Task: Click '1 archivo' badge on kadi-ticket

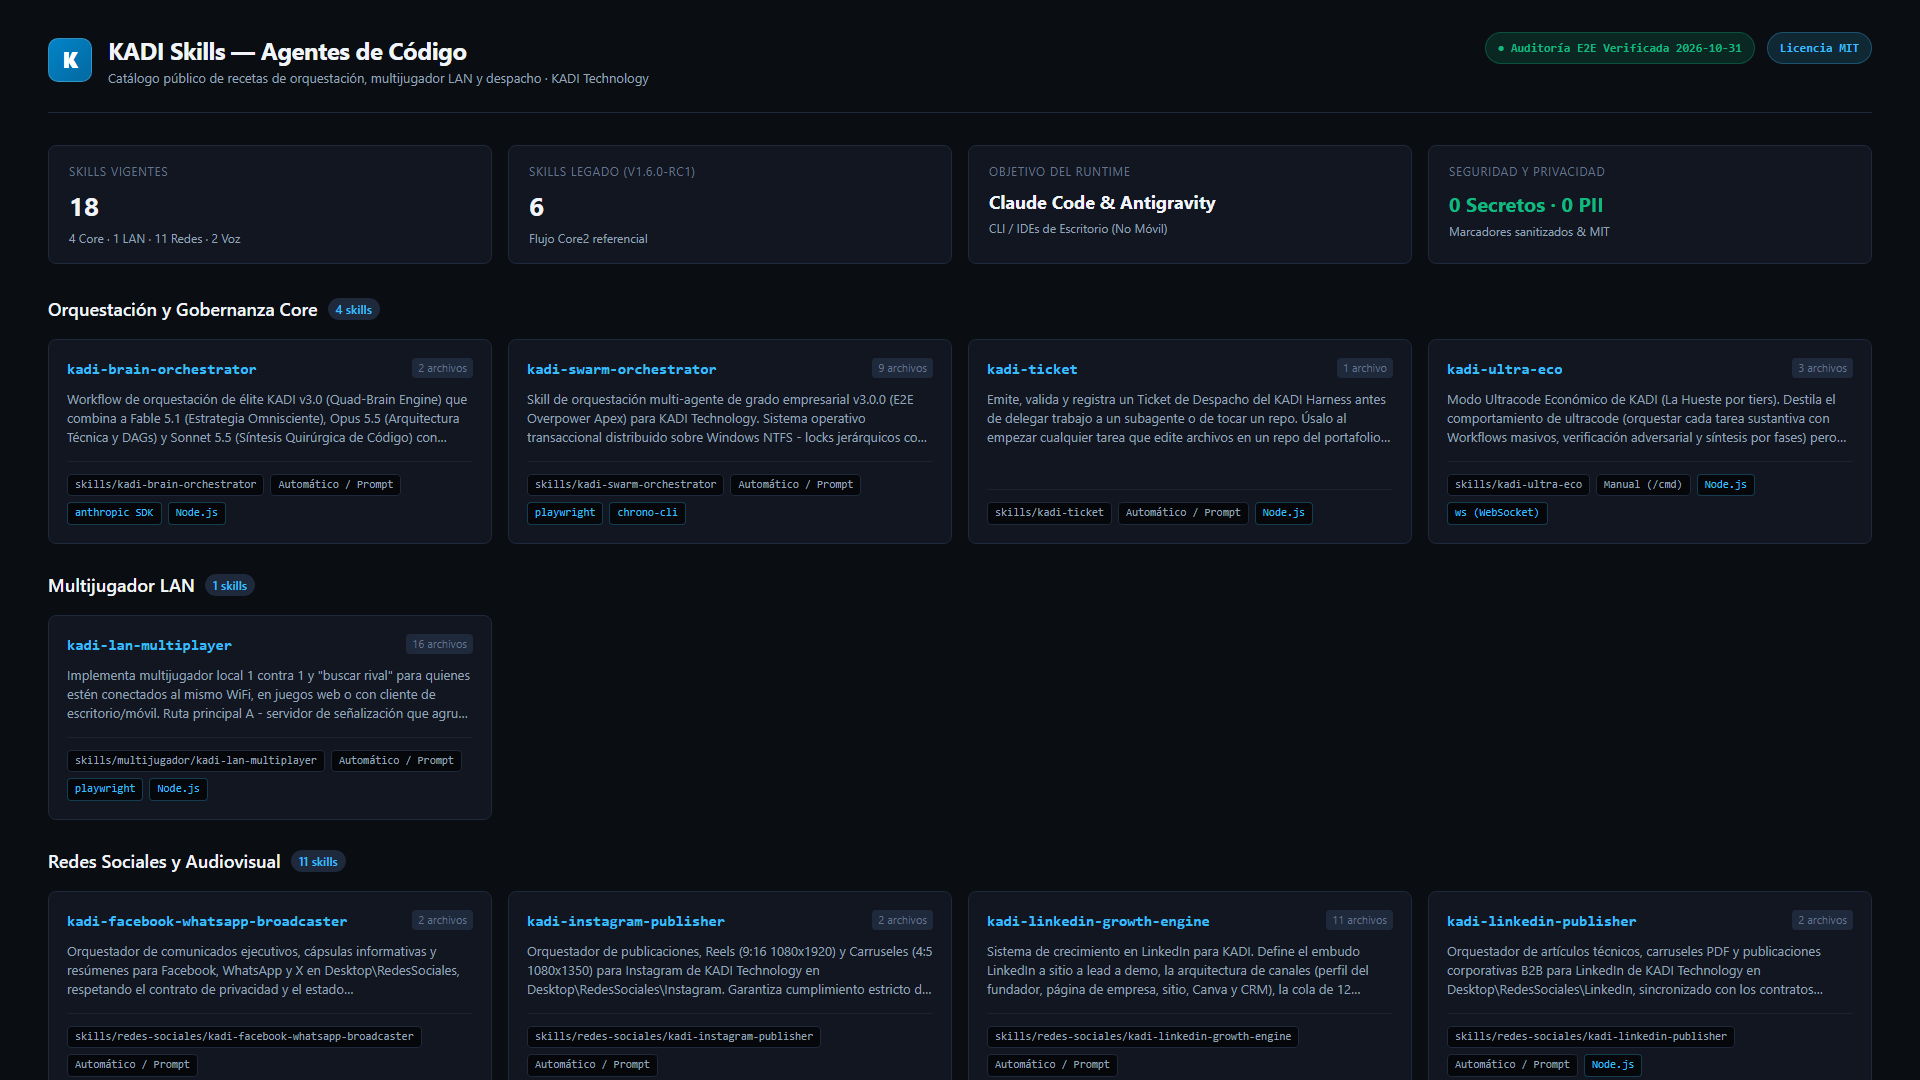Action: tap(1365, 368)
